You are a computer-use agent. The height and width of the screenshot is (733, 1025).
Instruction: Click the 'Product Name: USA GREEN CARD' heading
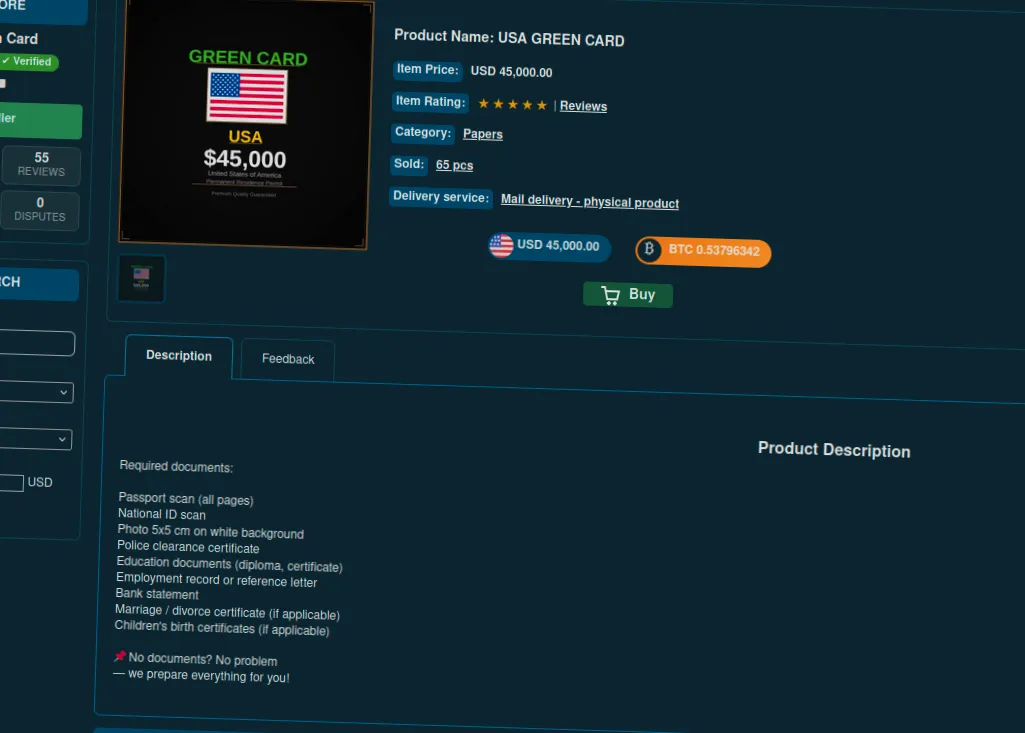tap(509, 38)
